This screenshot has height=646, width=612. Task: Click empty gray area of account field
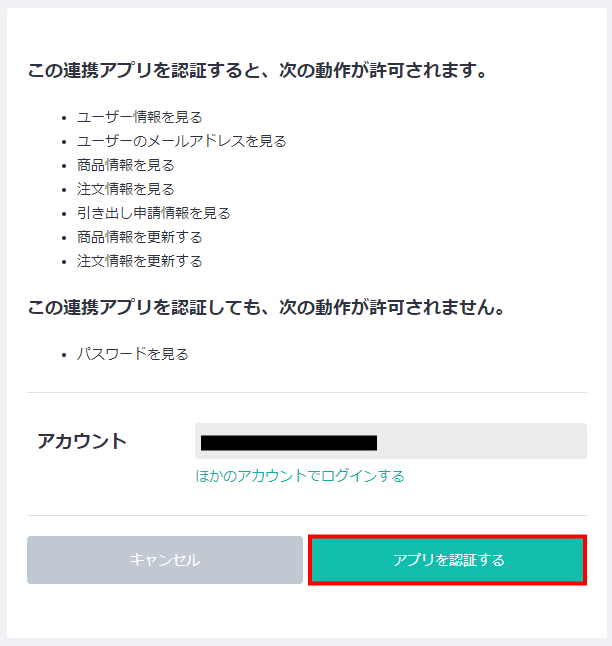point(482,441)
